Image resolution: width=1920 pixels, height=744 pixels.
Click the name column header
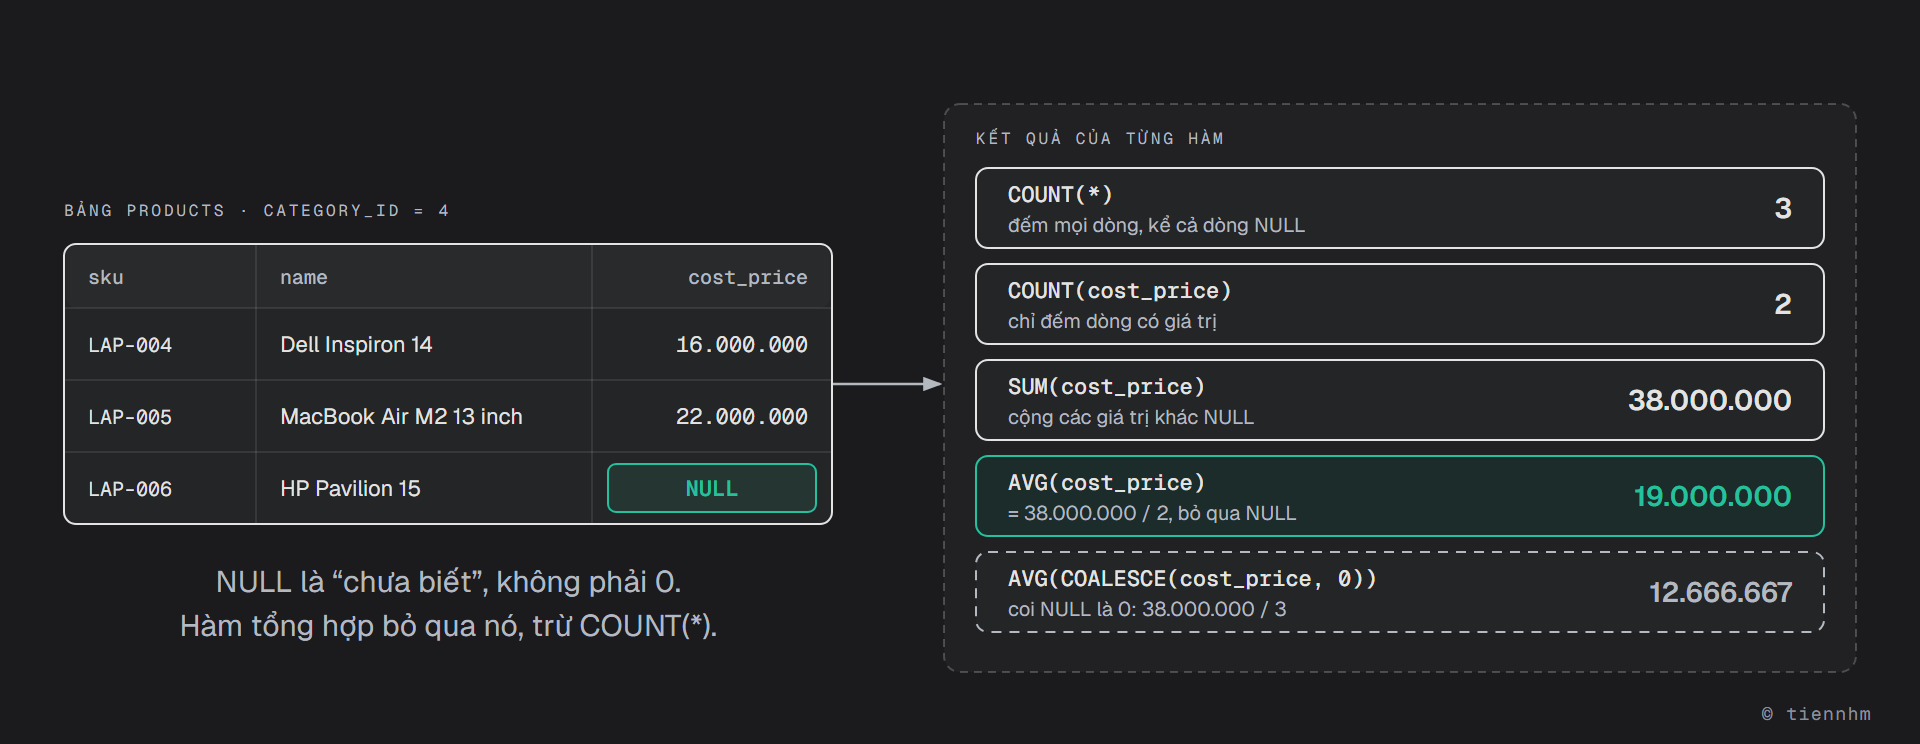pos(304,277)
